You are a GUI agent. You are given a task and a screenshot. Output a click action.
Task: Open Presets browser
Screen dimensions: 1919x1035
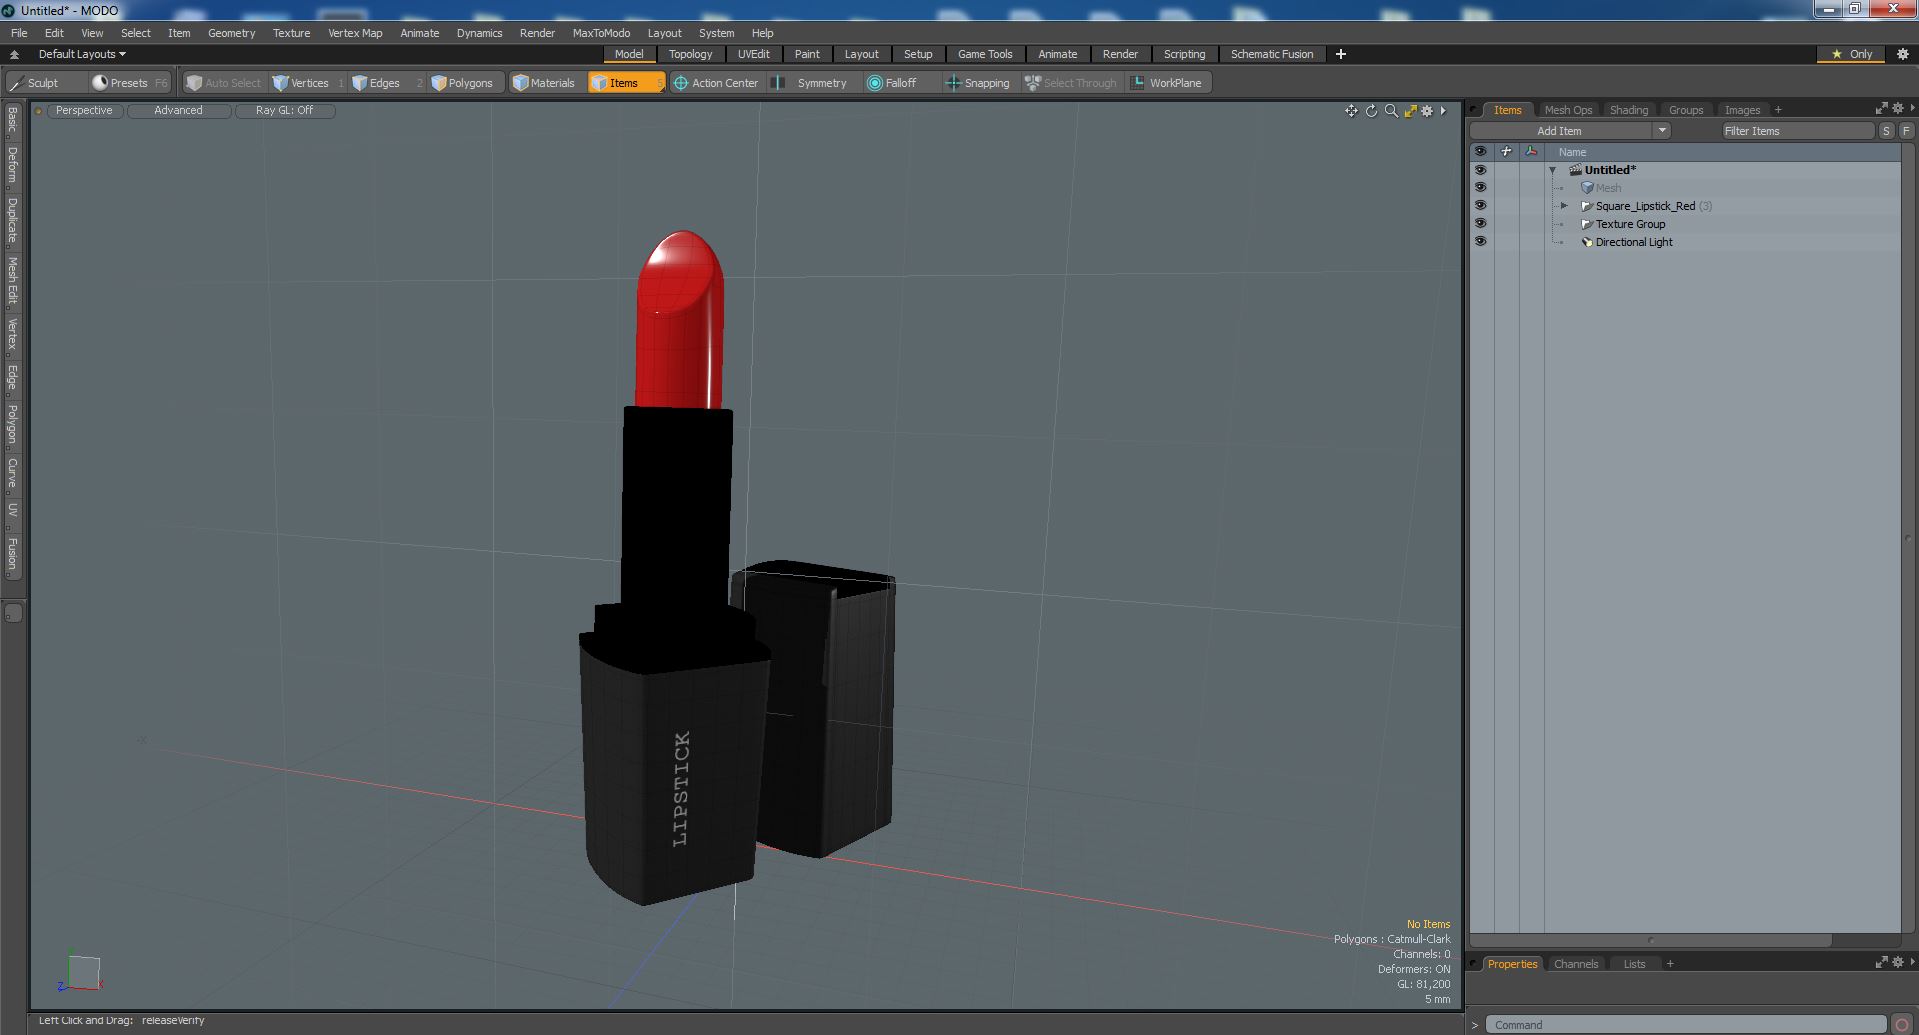point(130,83)
